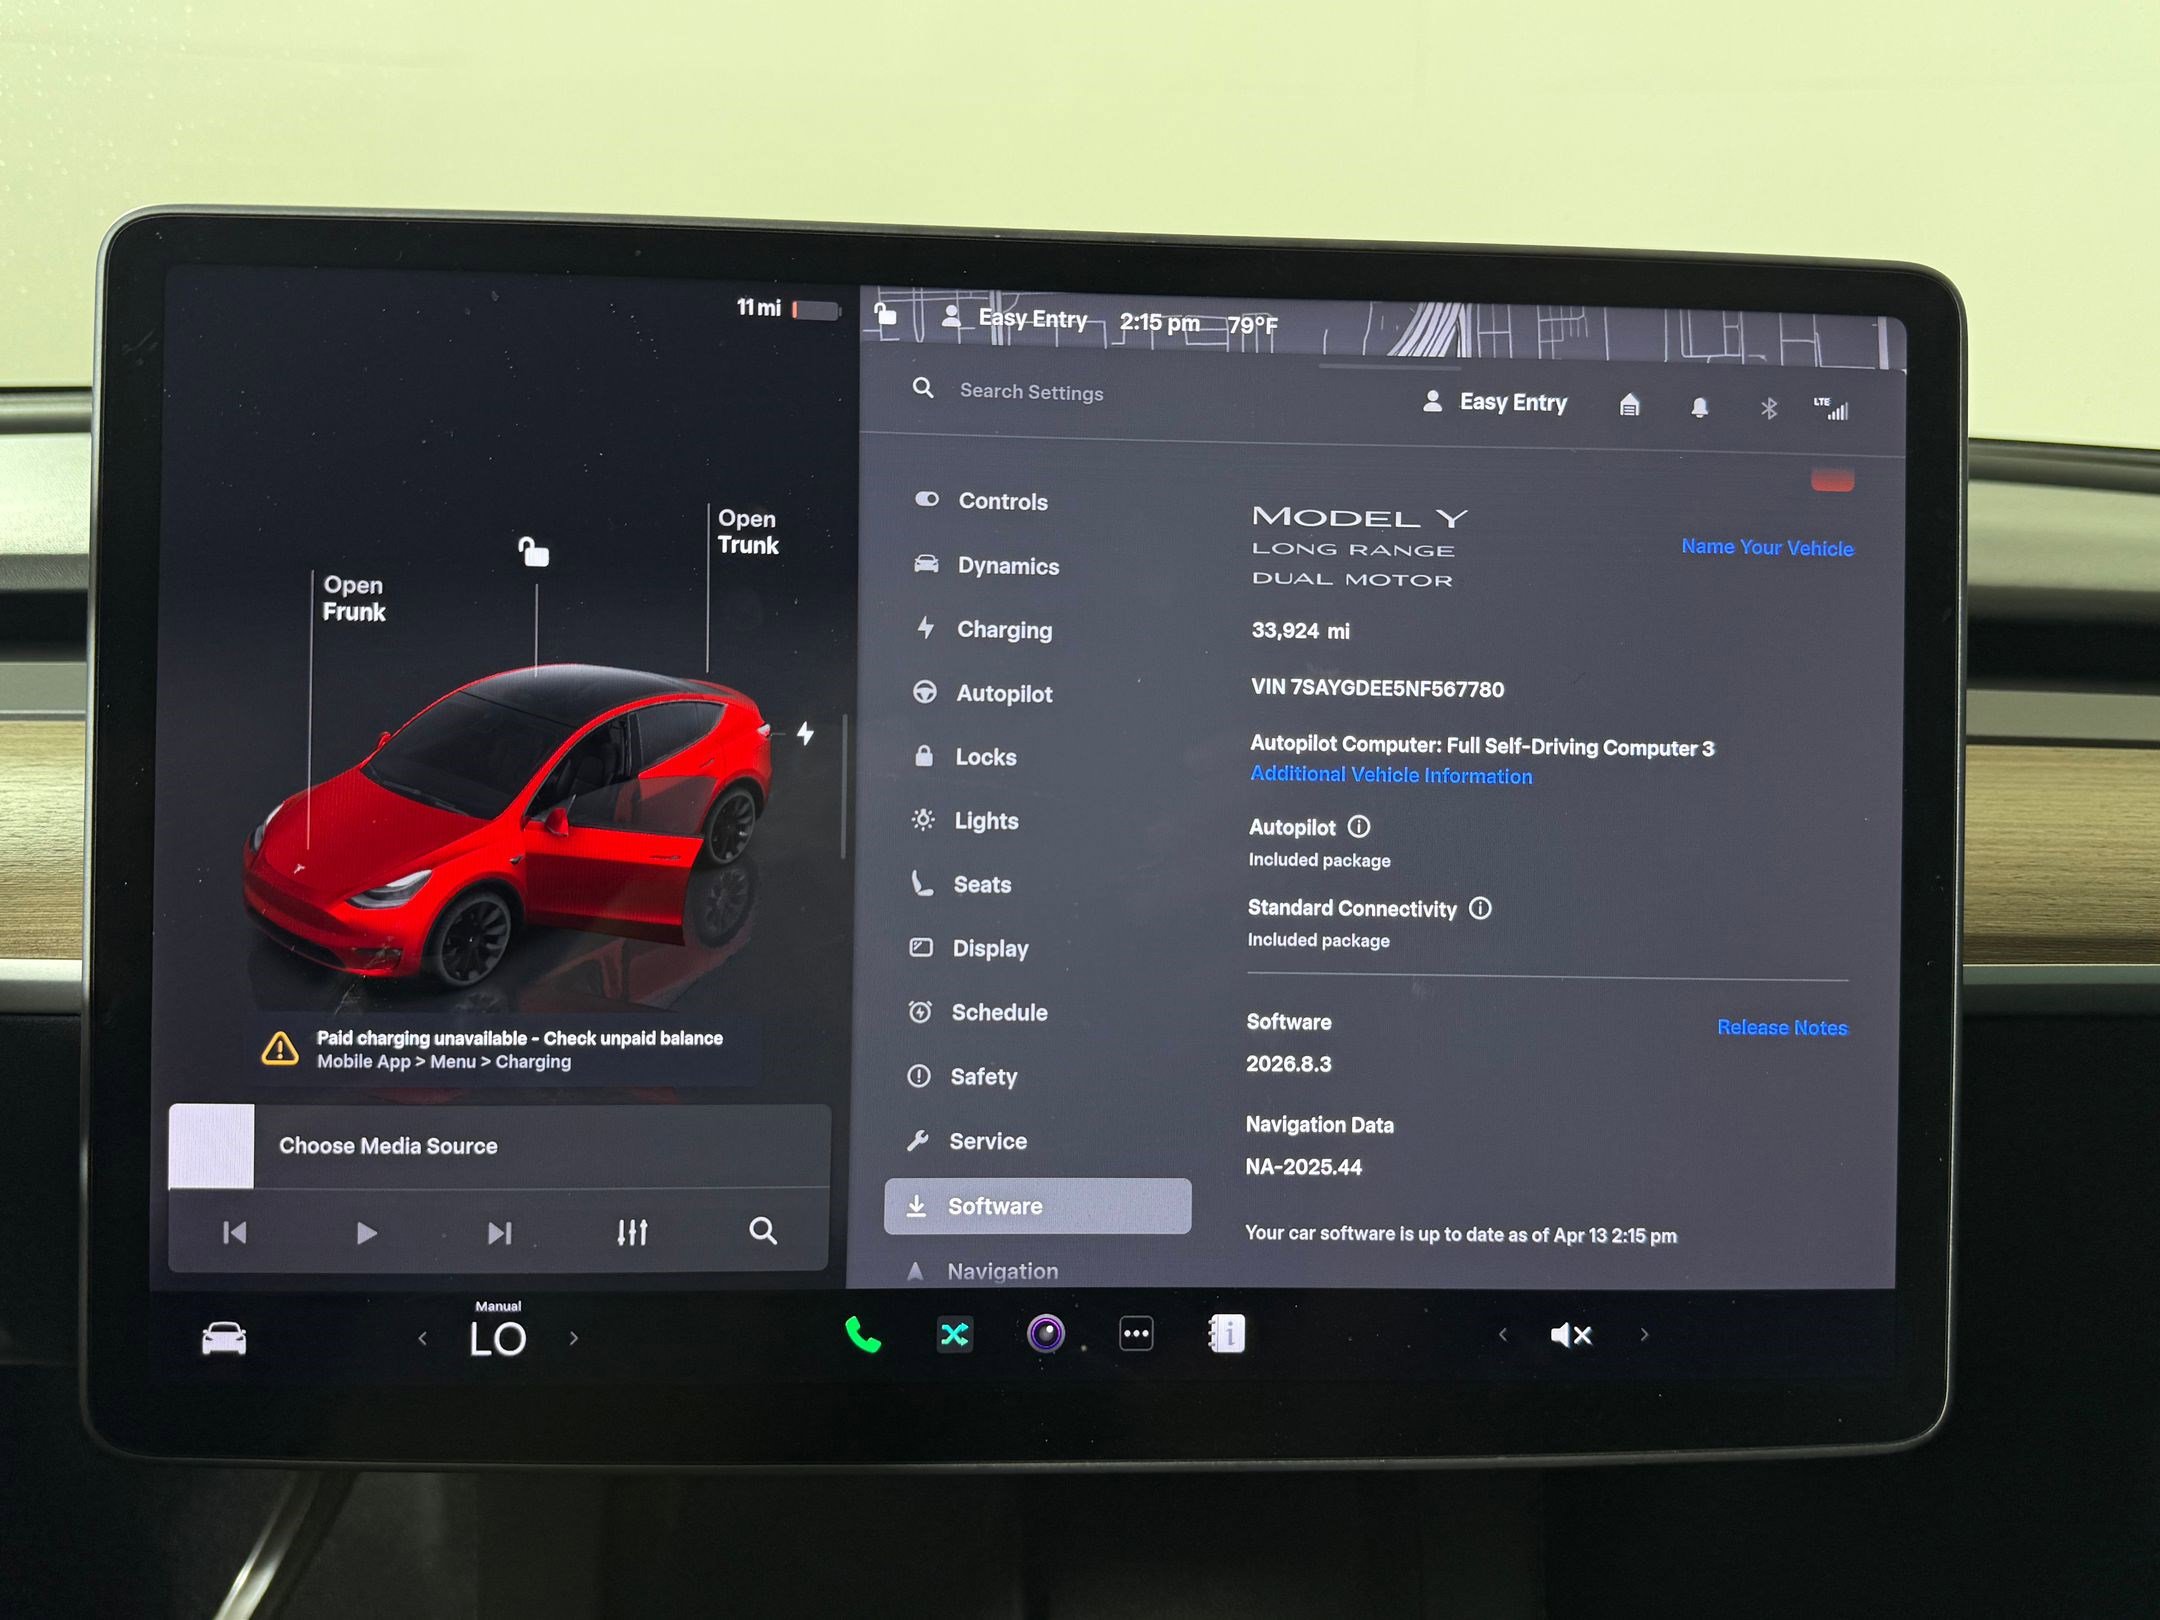Lower volume with left arrow
The width and height of the screenshot is (2160, 1620).
coord(1502,1334)
